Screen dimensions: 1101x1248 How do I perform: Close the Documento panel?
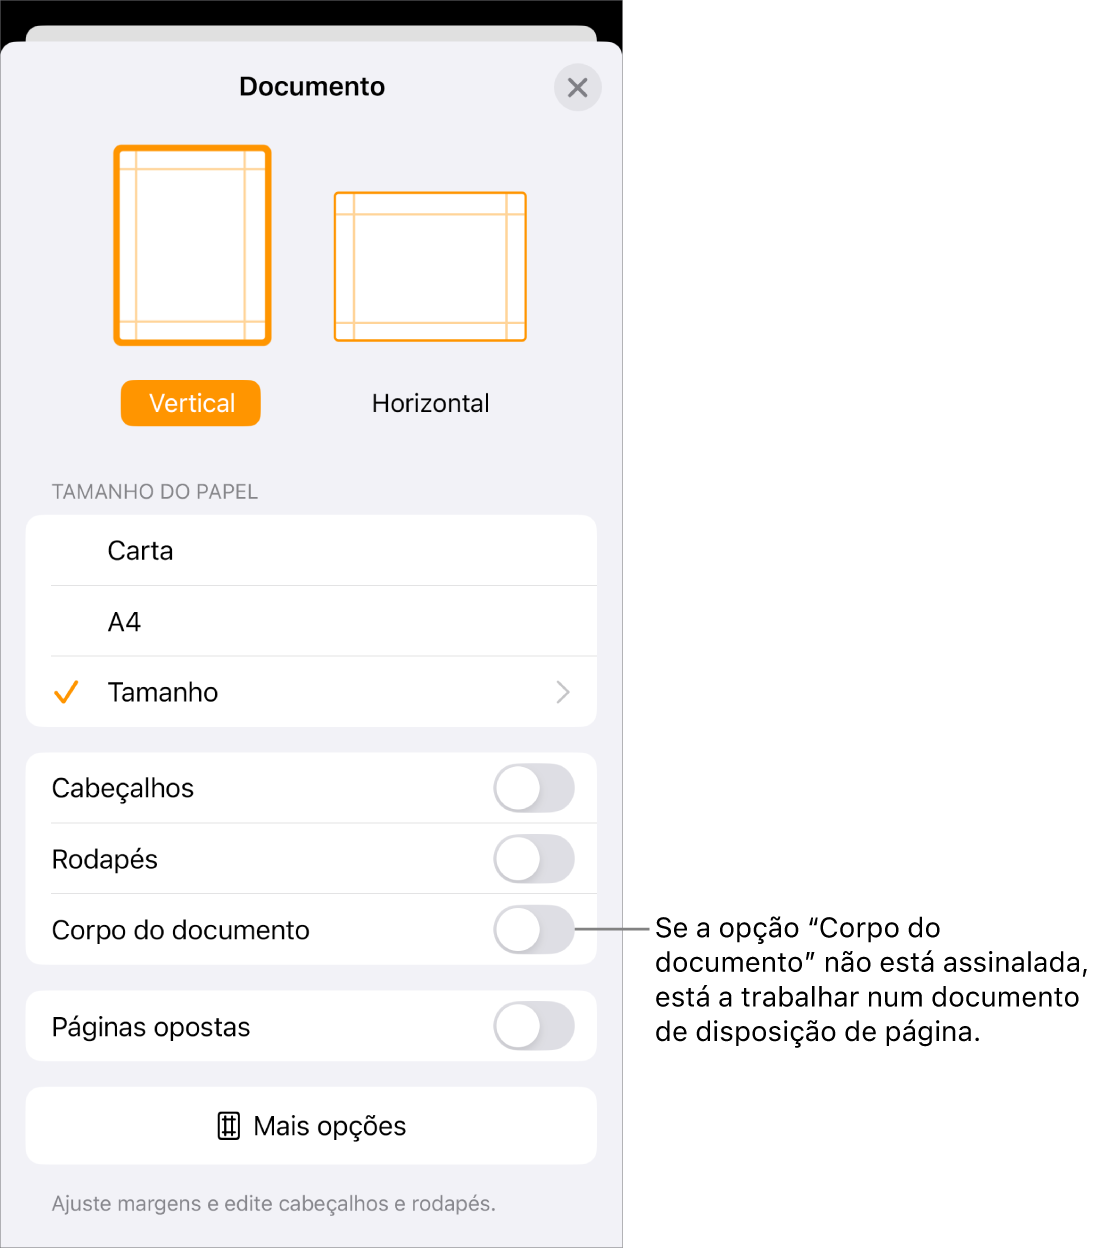pos(577,88)
